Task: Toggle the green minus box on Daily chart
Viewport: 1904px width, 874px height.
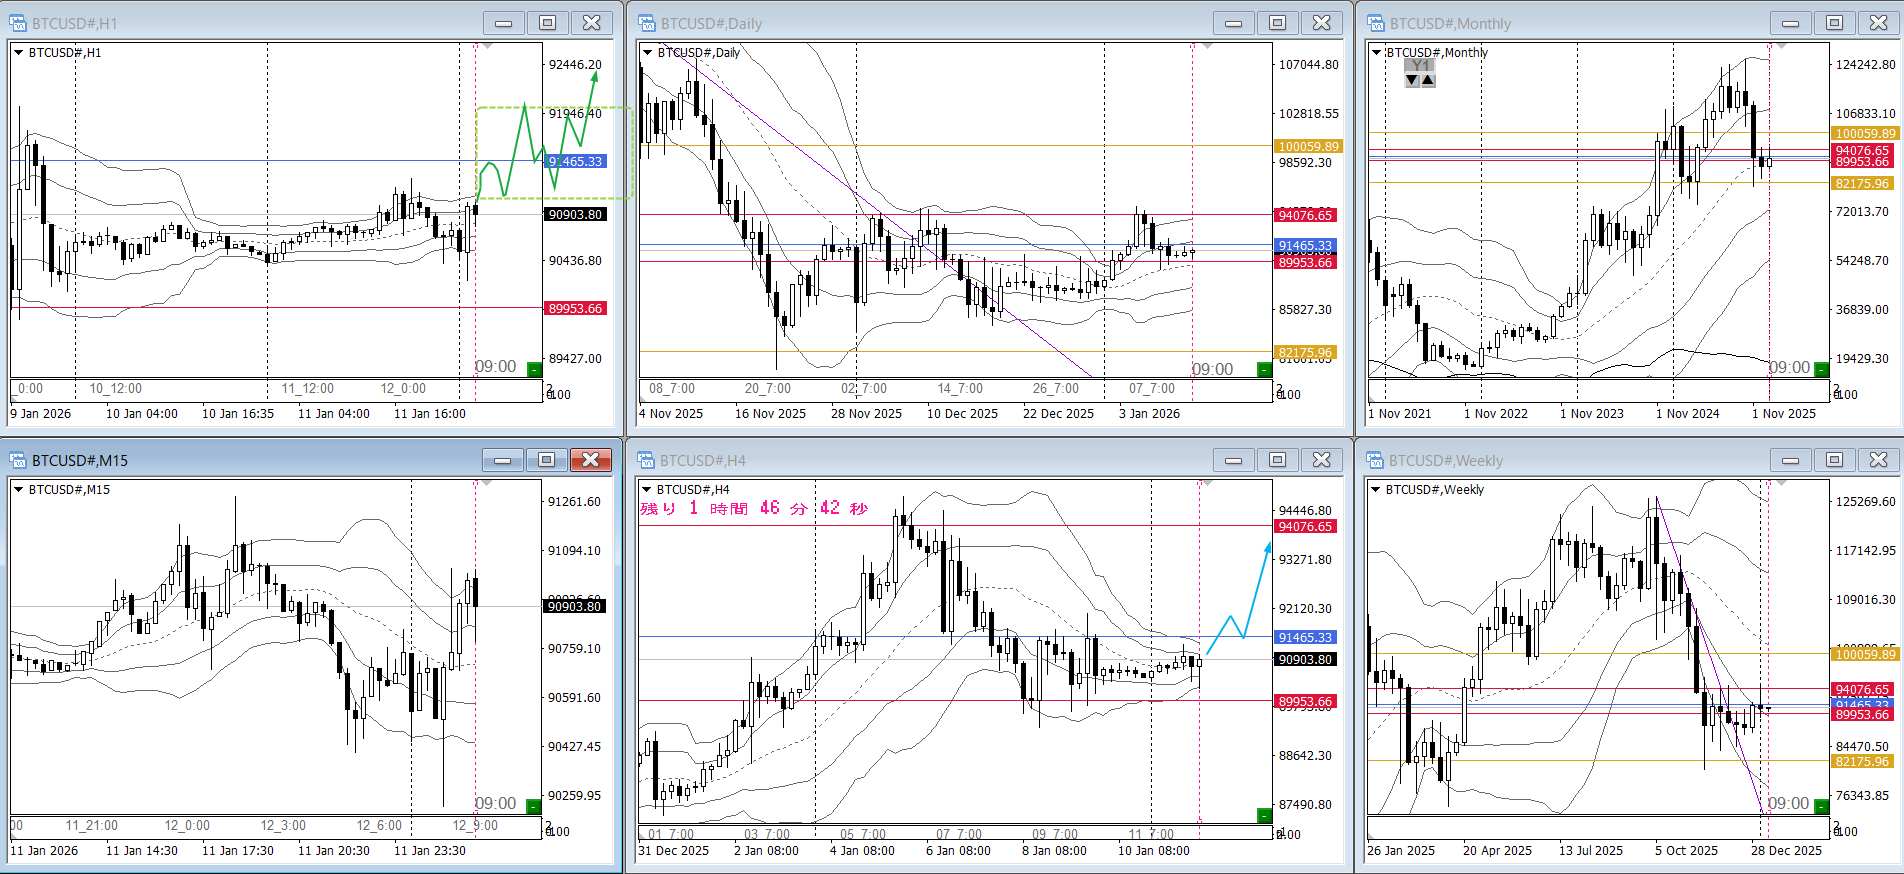Action: coord(1263,369)
